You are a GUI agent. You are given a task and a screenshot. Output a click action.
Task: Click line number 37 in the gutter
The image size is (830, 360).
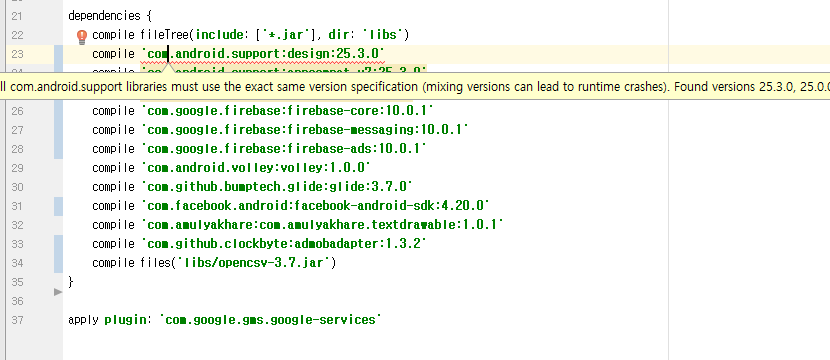pos(17,320)
